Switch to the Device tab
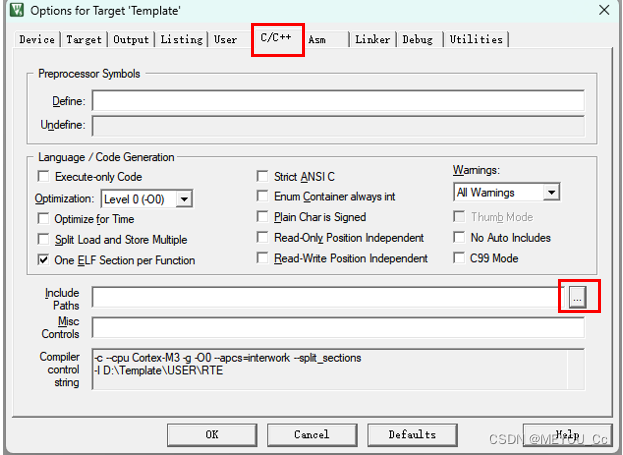The width and height of the screenshot is (623, 455). click(37, 39)
